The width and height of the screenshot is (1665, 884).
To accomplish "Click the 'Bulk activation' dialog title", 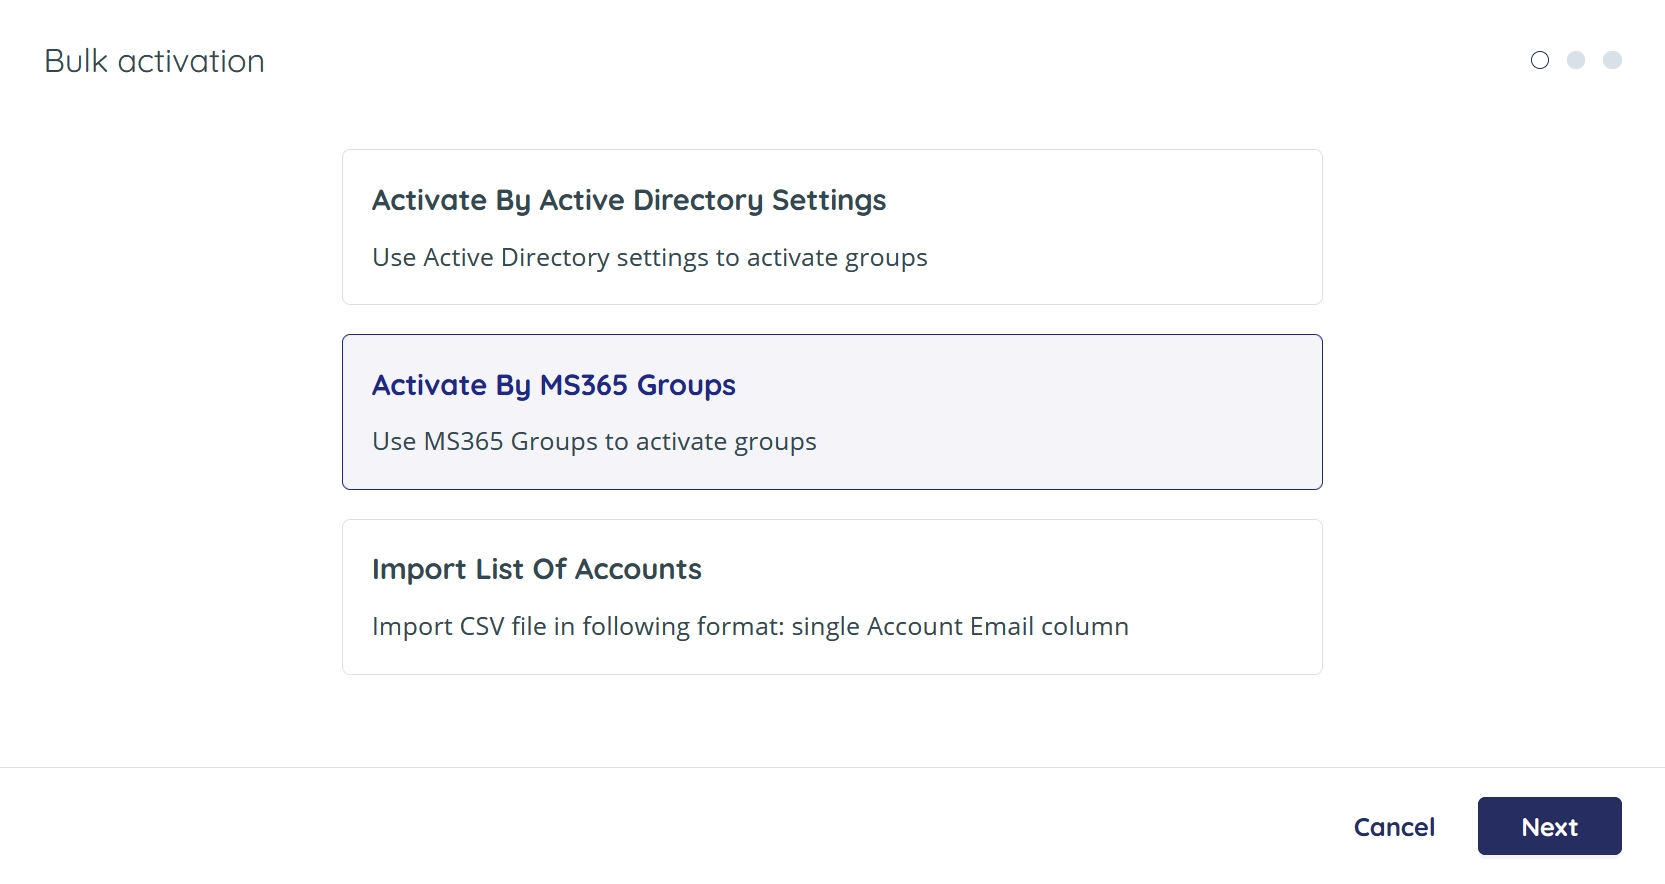I will 154,61.
